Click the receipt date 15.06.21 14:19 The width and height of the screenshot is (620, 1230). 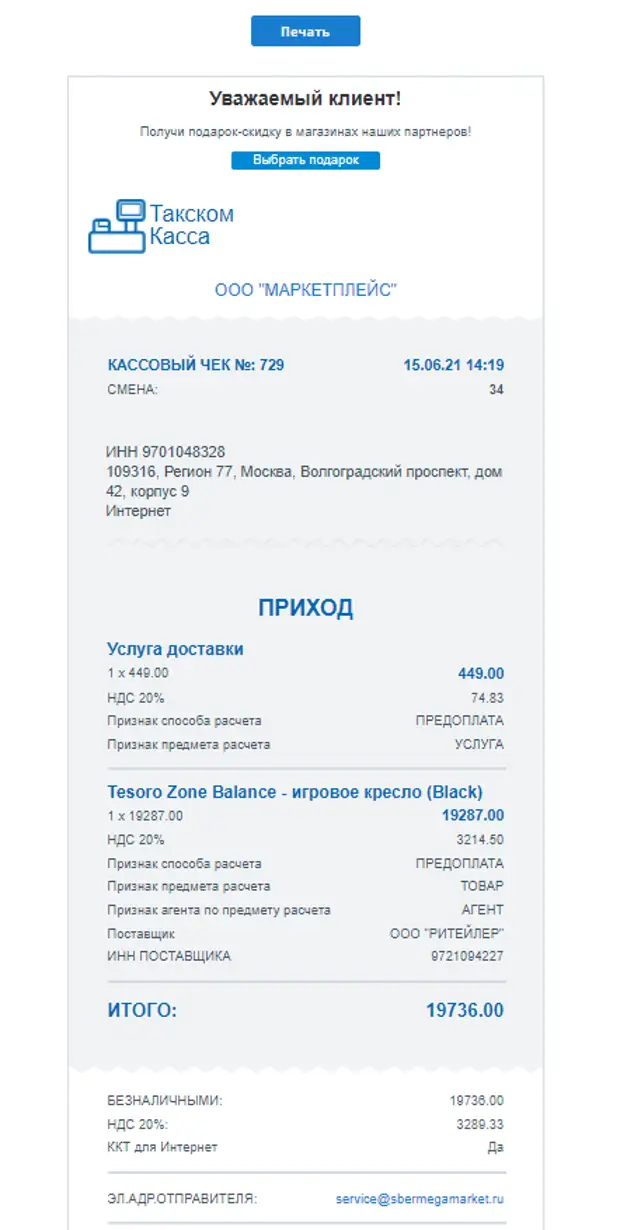[453, 365]
